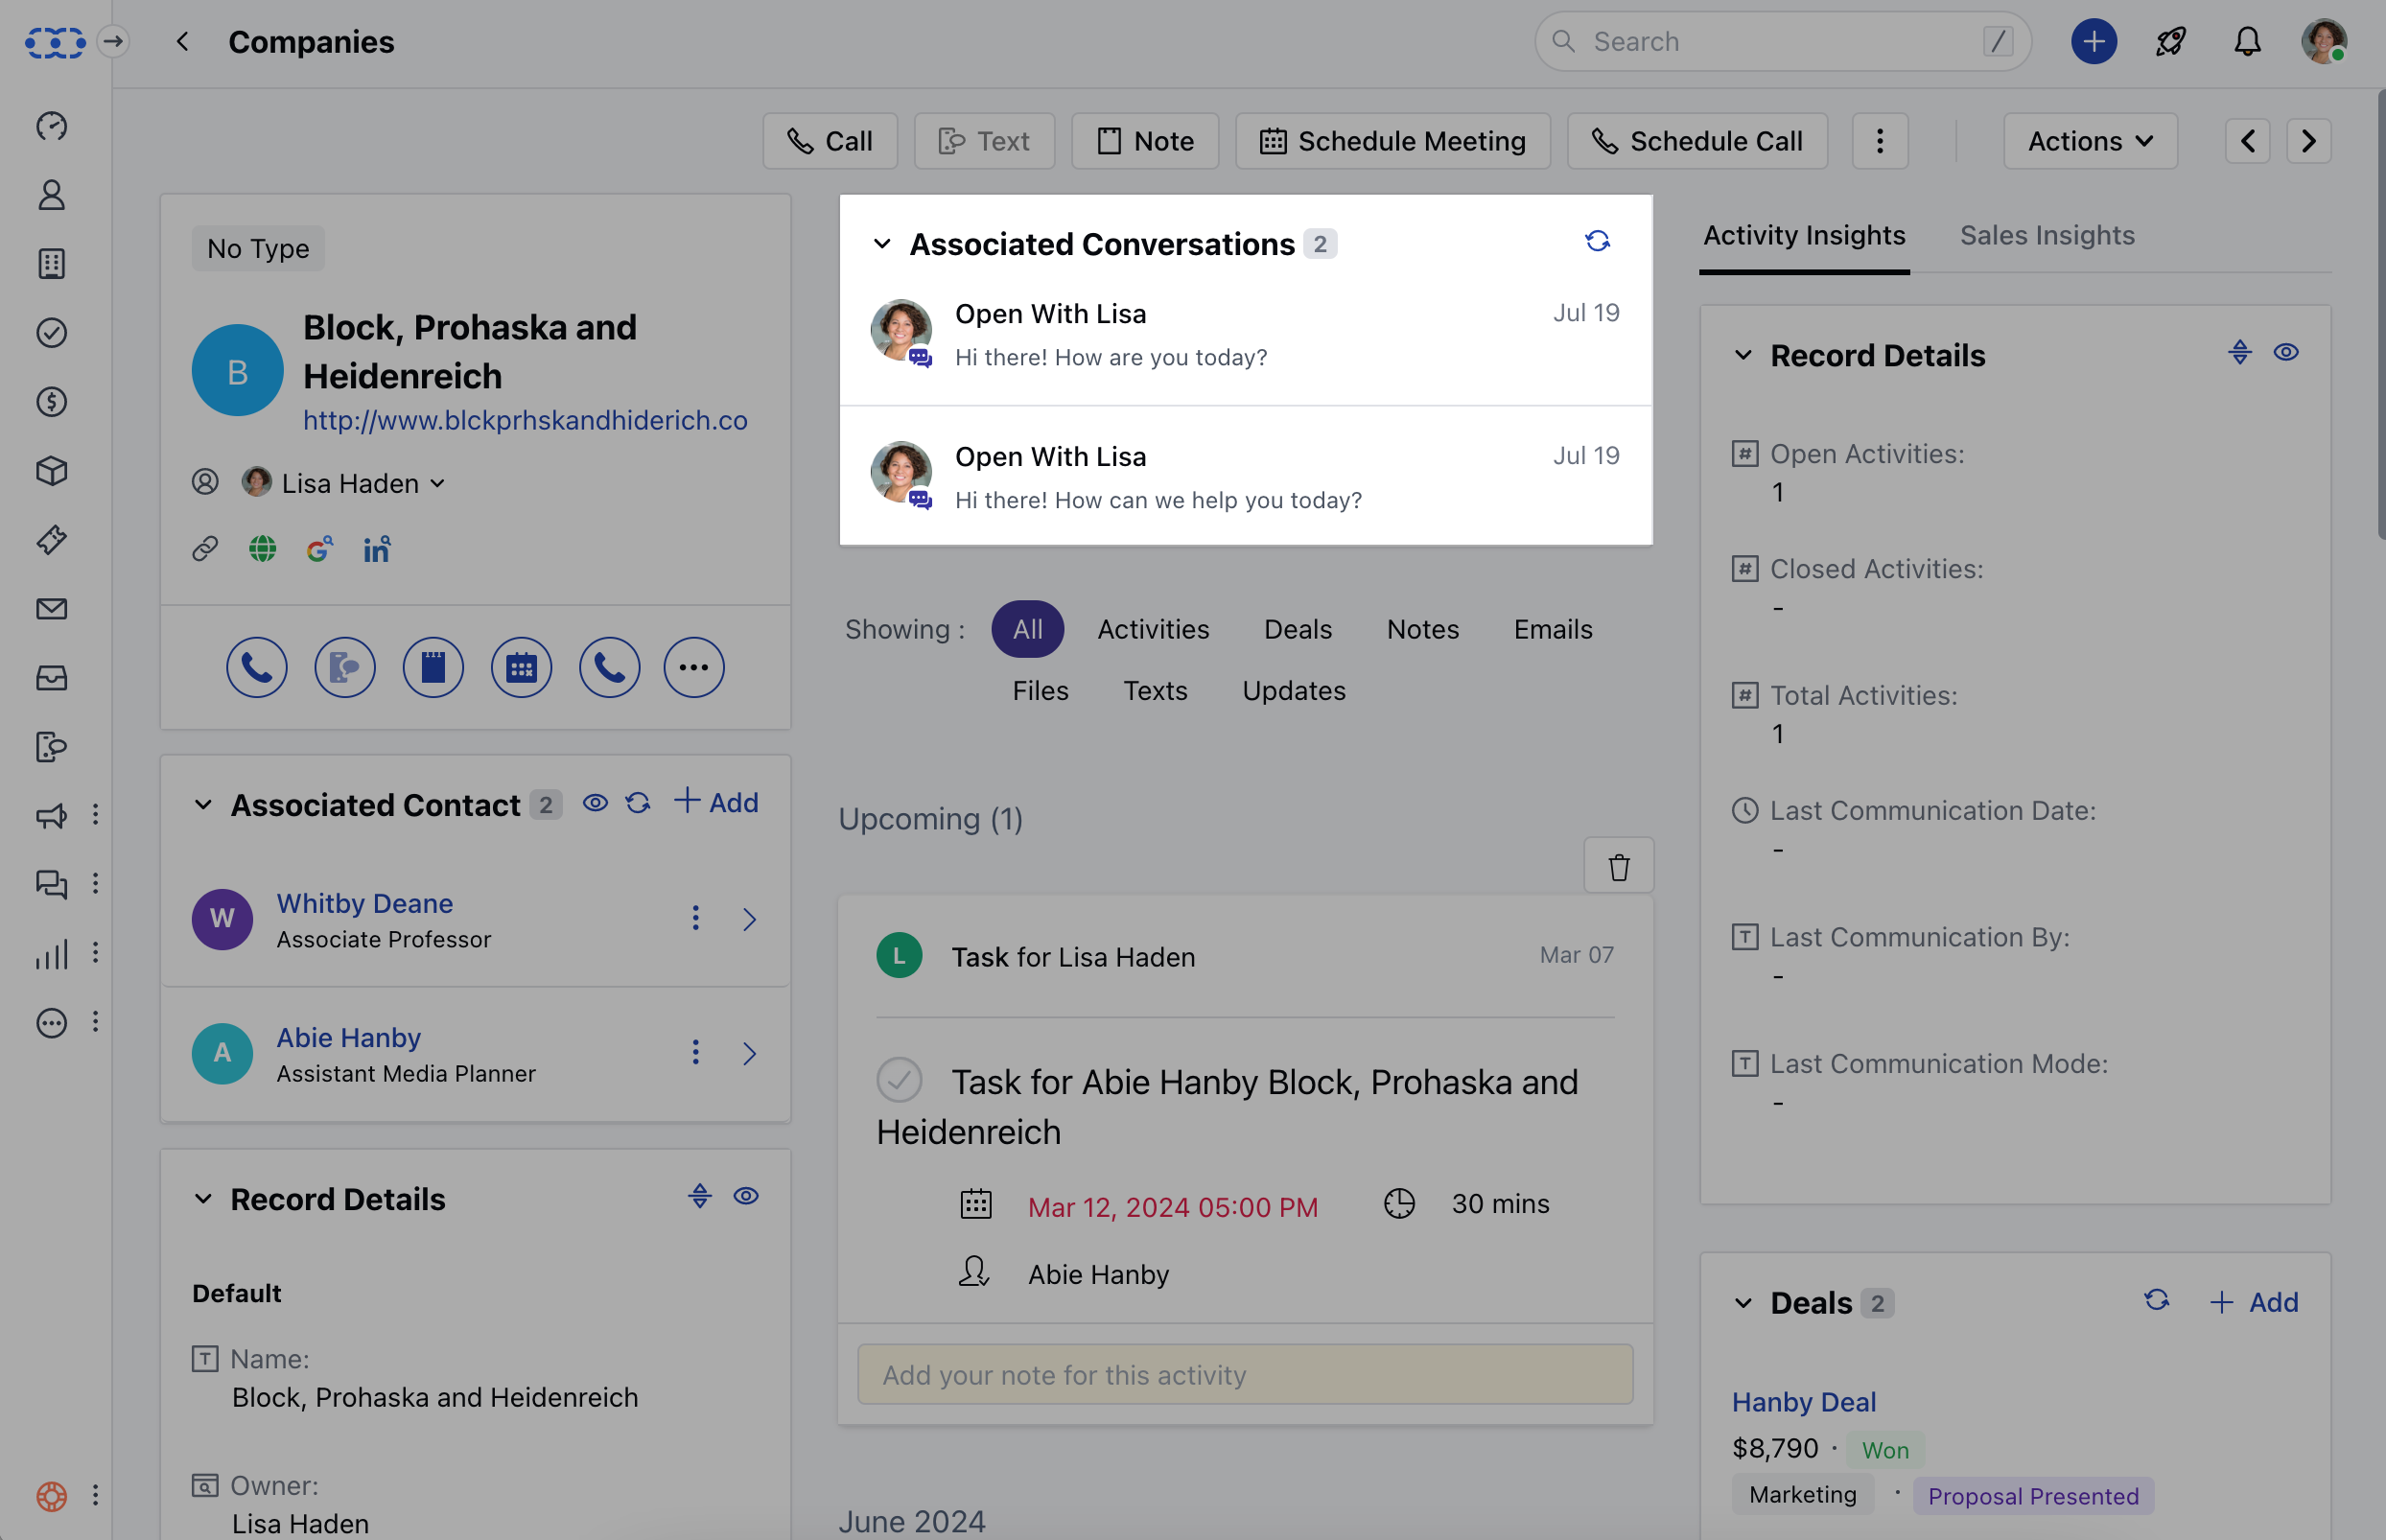
Task: Mark Task for Abie Hanby complete
Action: pyautogui.click(x=899, y=1080)
